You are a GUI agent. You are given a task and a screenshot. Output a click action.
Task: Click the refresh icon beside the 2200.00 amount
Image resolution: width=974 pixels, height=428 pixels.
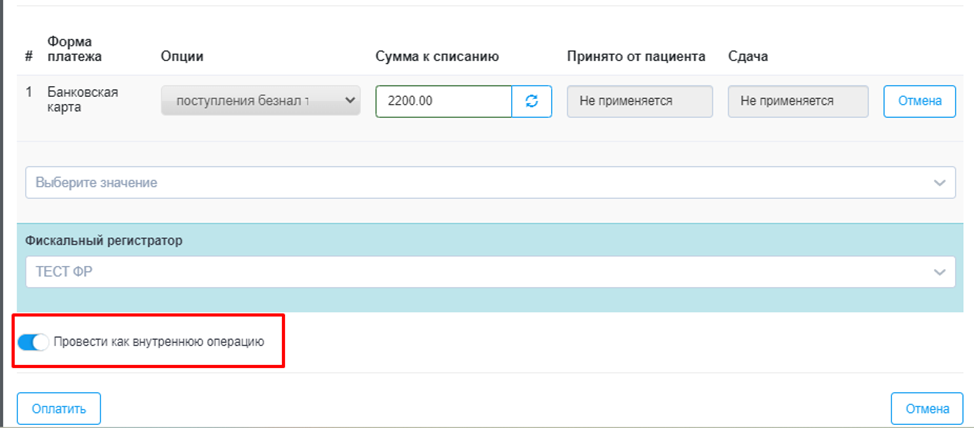pyautogui.click(x=532, y=101)
